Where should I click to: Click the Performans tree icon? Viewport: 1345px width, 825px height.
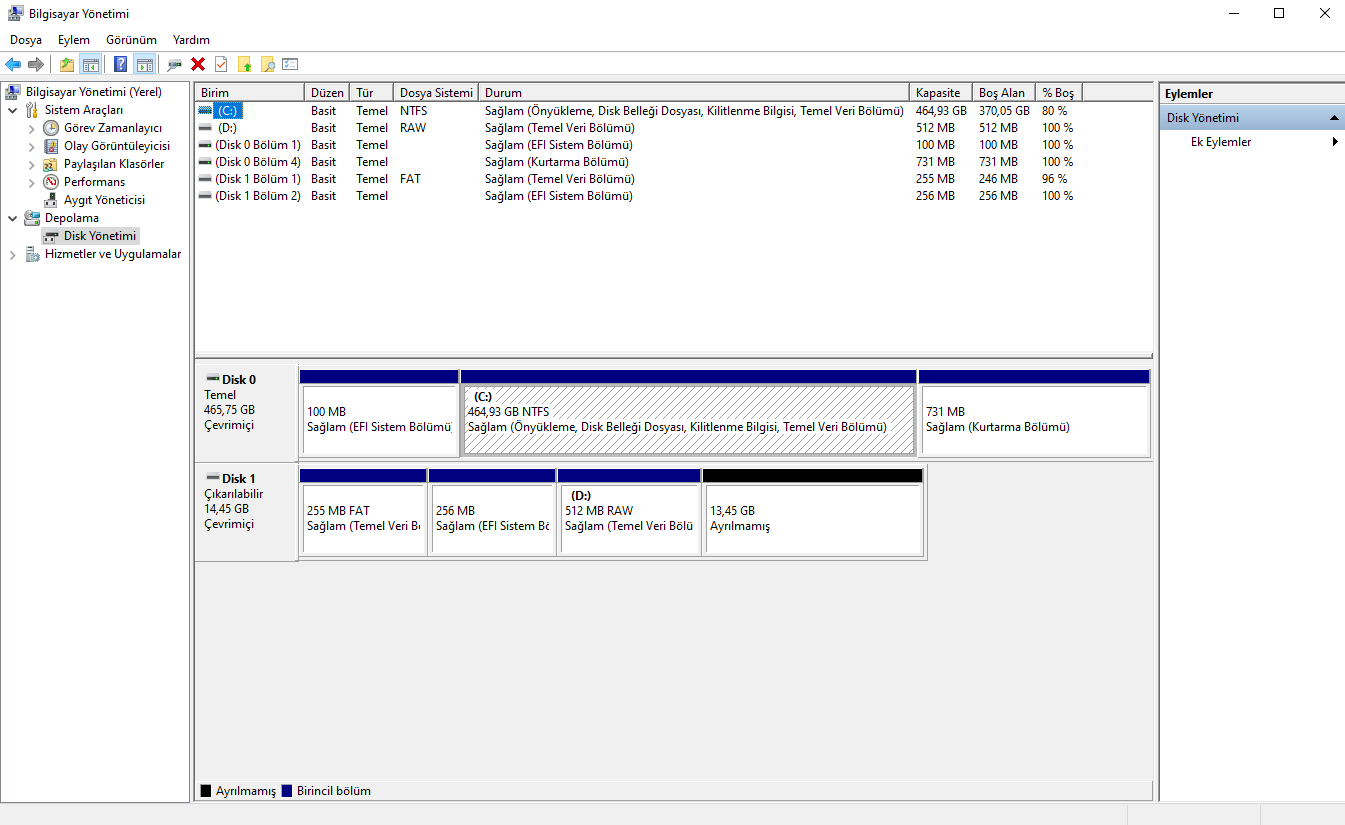pyautogui.click(x=51, y=182)
